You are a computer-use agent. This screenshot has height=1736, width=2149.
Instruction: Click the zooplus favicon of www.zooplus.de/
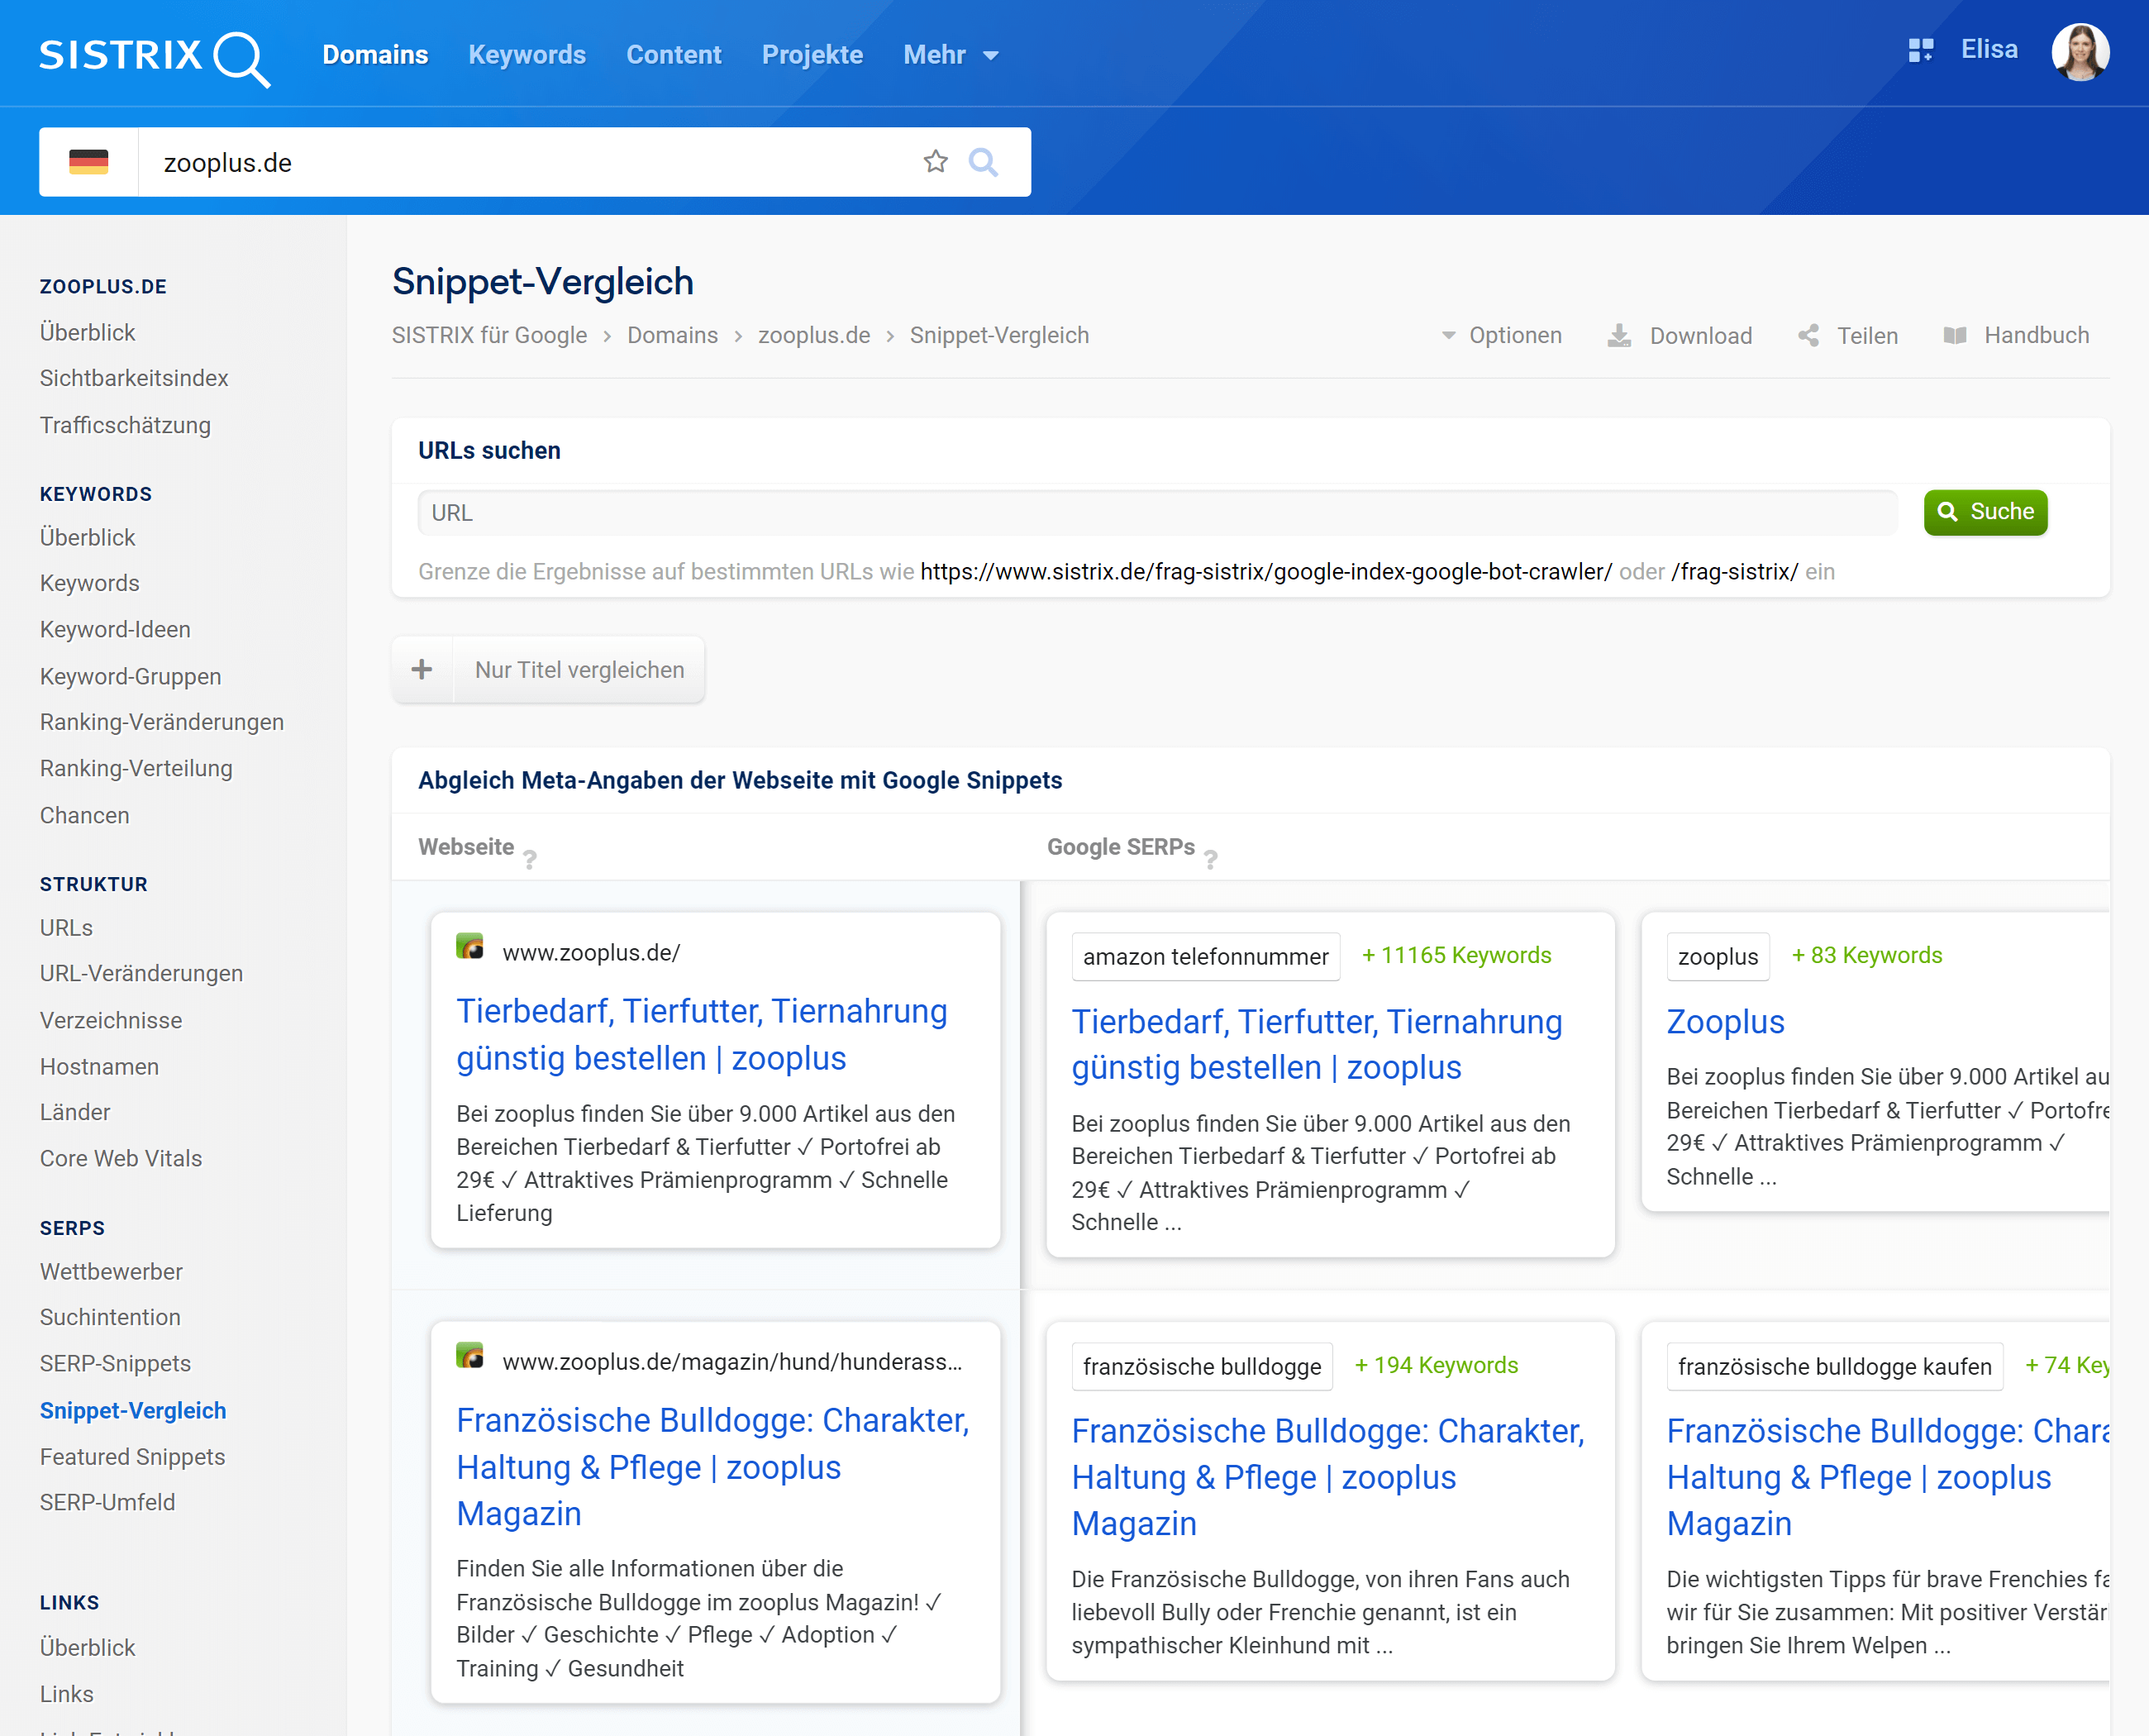[x=470, y=946]
